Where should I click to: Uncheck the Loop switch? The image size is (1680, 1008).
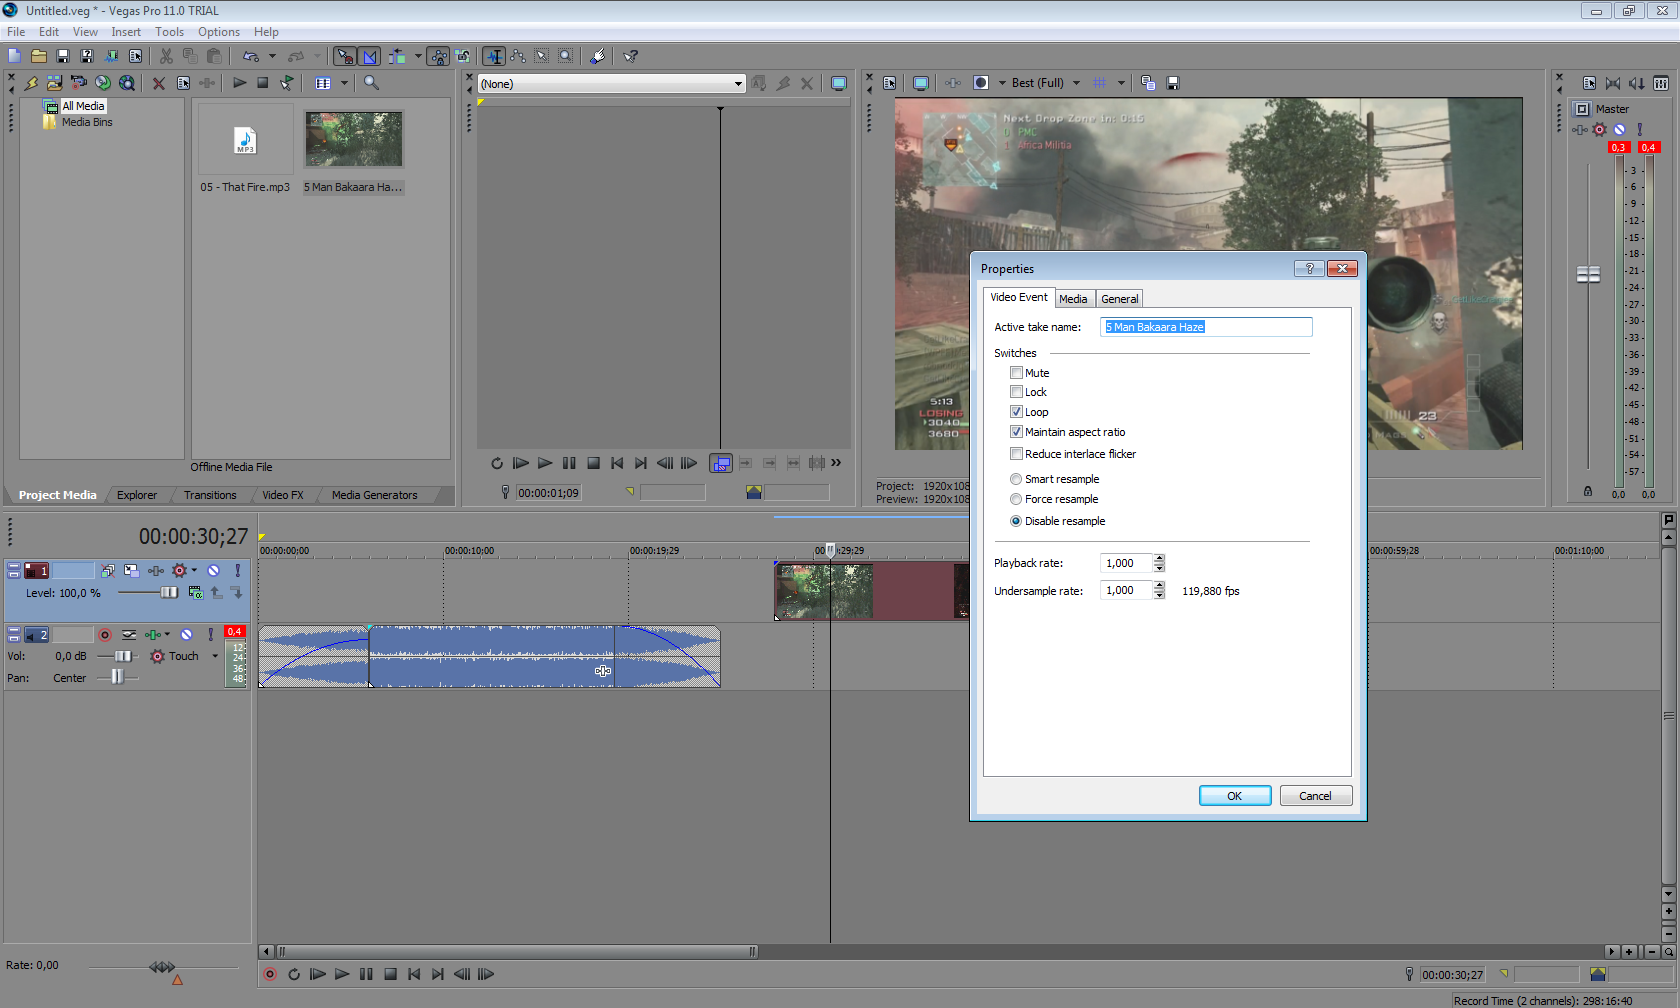[1016, 412]
